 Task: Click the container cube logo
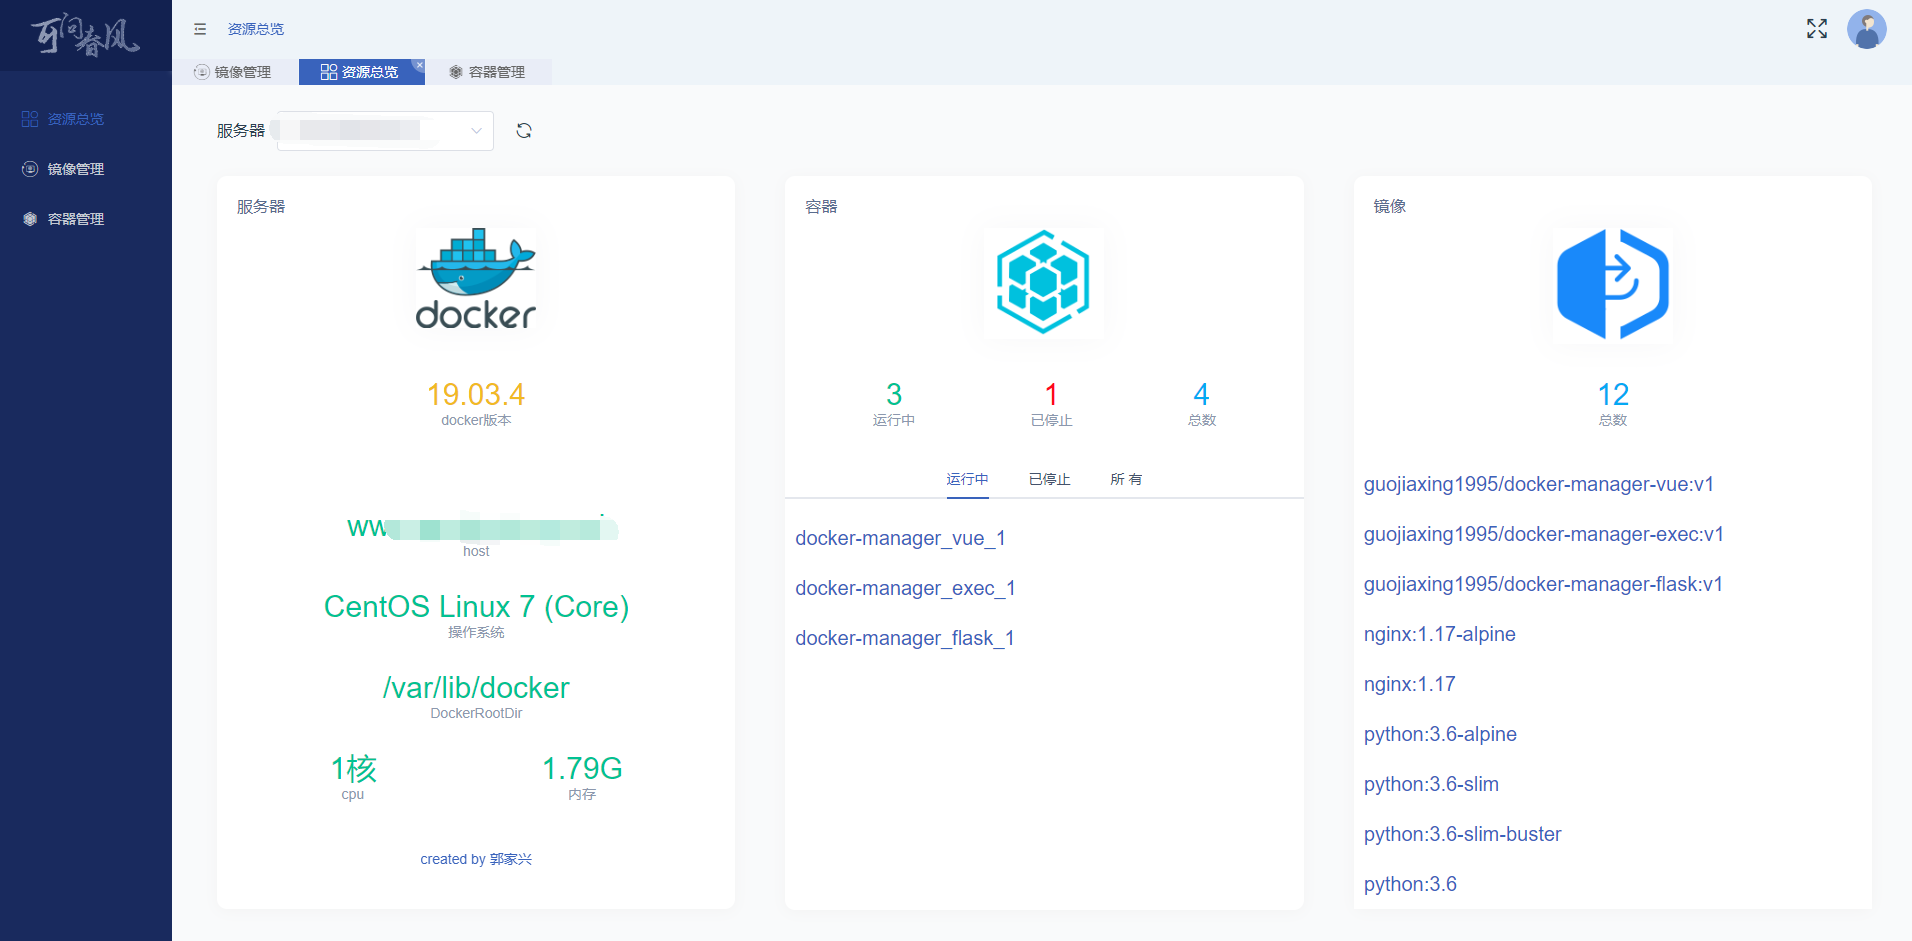1043,282
